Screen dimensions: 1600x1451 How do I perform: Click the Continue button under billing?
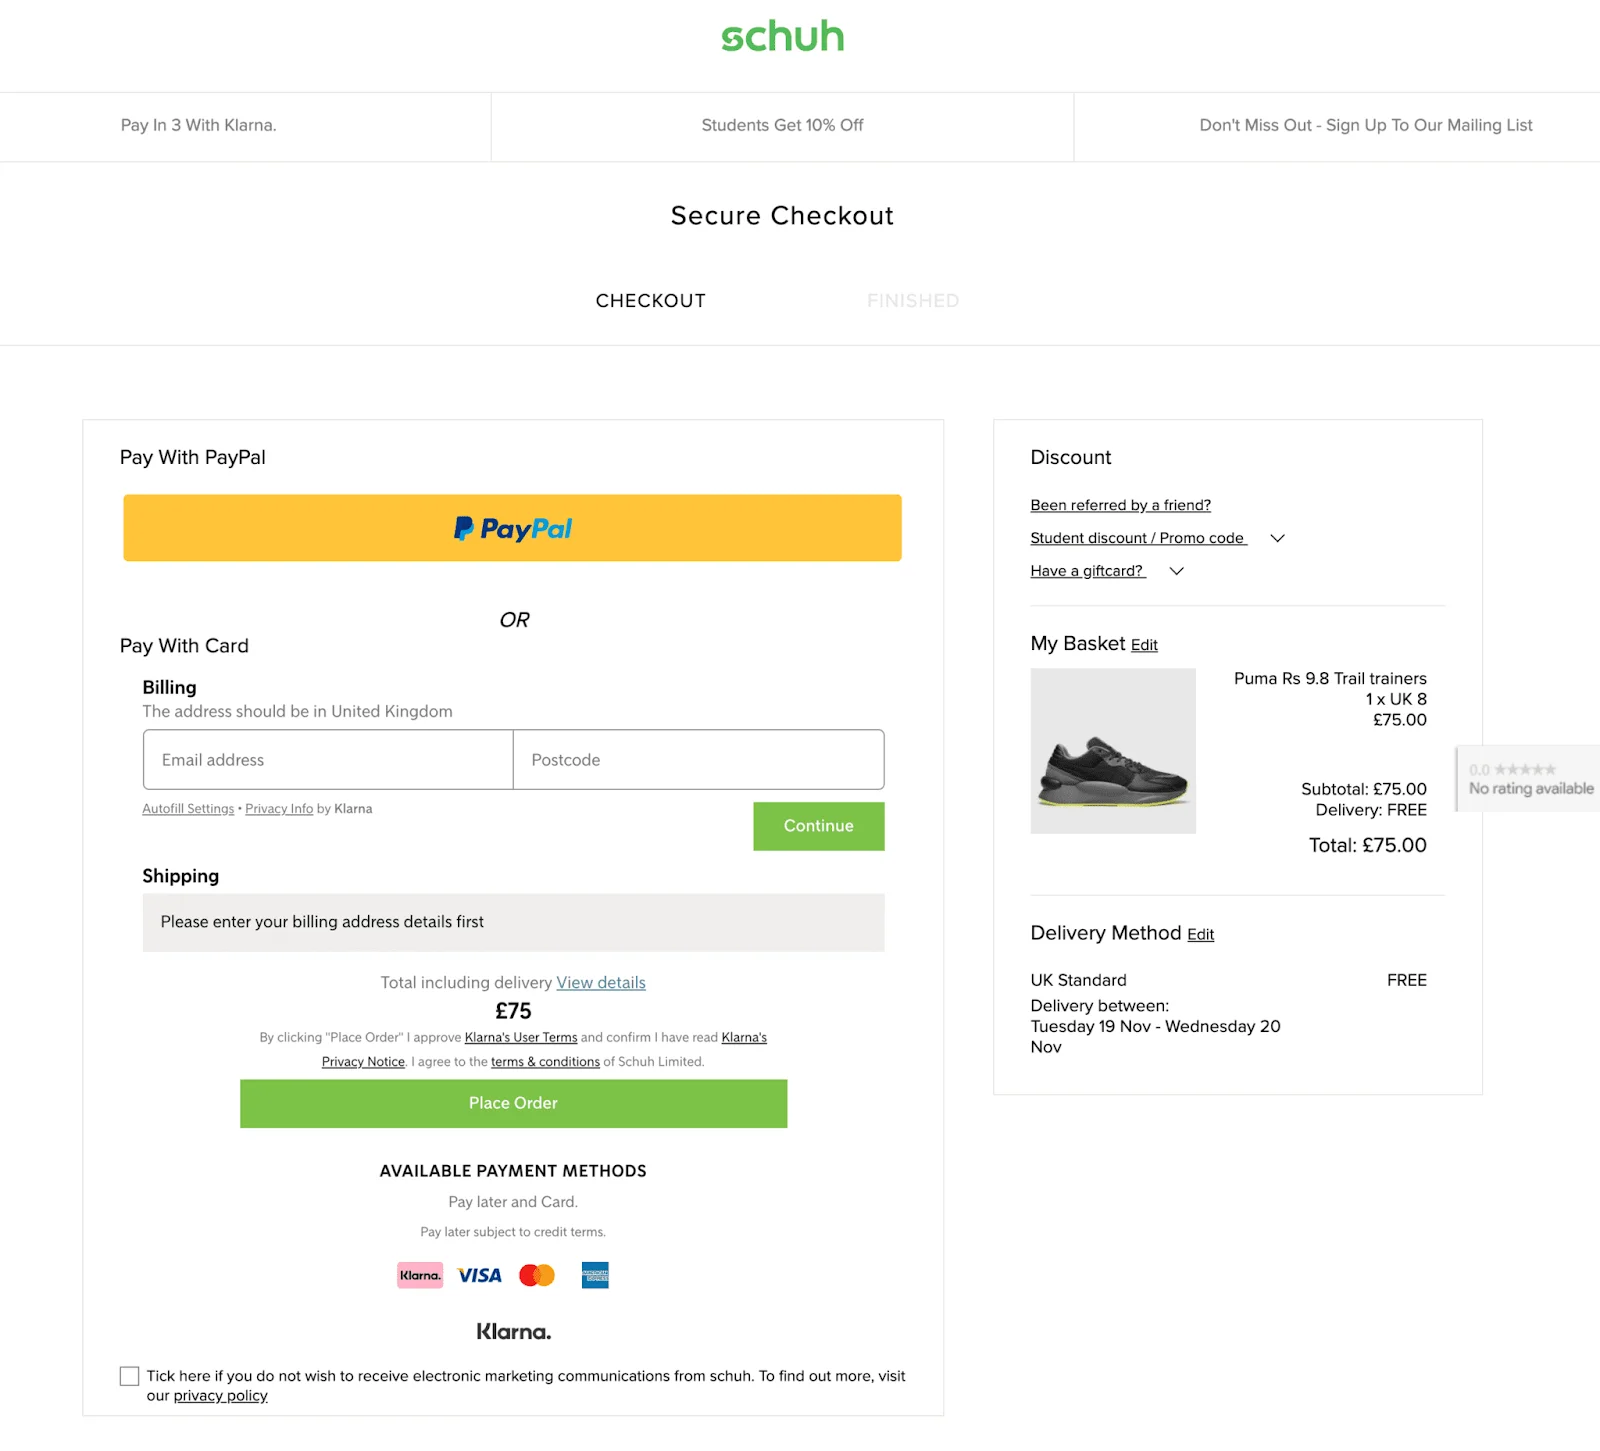(818, 826)
